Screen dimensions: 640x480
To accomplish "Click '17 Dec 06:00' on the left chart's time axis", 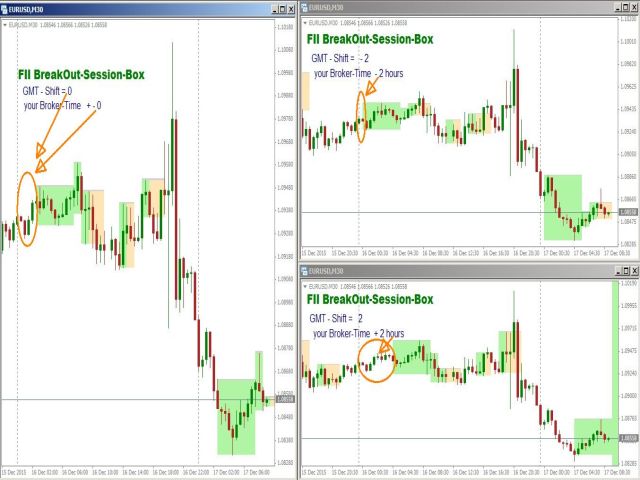I will [x=256, y=472].
